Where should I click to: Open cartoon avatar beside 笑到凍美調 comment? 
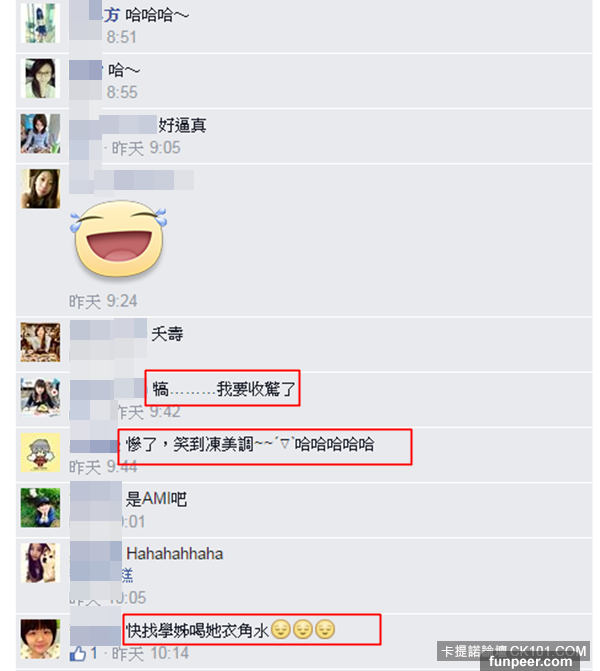coord(40,453)
